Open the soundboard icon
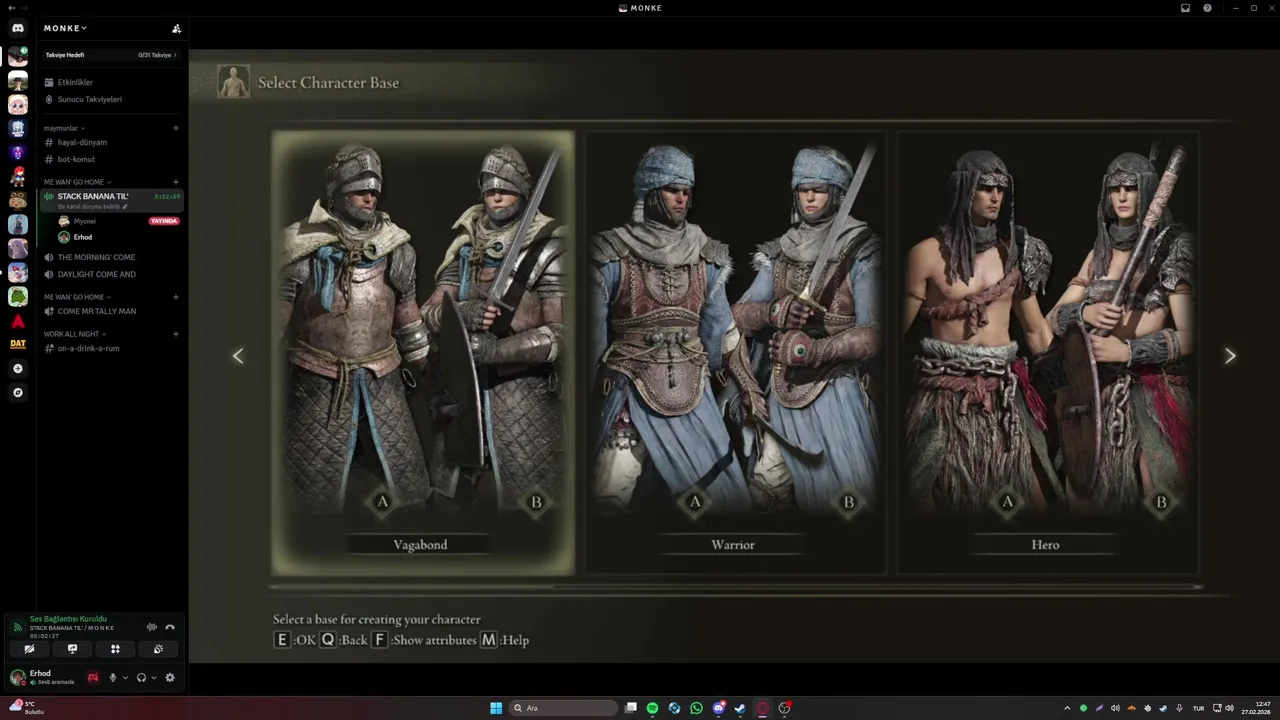Screen dimensions: 1280x720 click(x=158, y=649)
